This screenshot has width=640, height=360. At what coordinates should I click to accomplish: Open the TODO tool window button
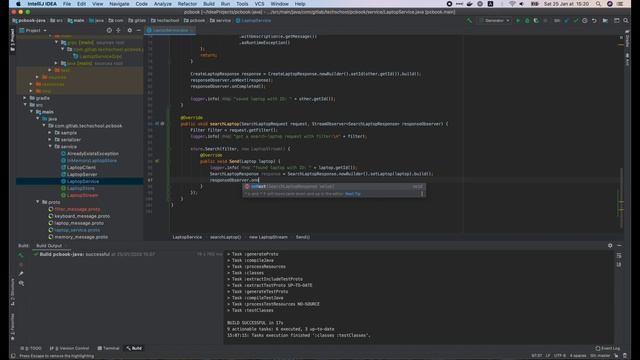(x=31, y=348)
